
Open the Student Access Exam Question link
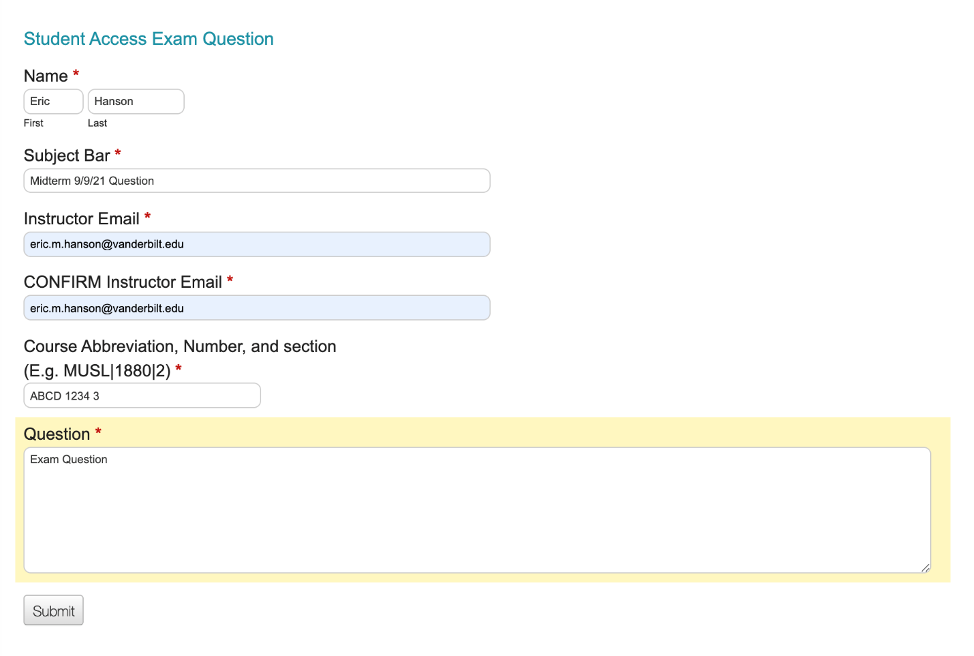pyautogui.click(x=148, y=39)
